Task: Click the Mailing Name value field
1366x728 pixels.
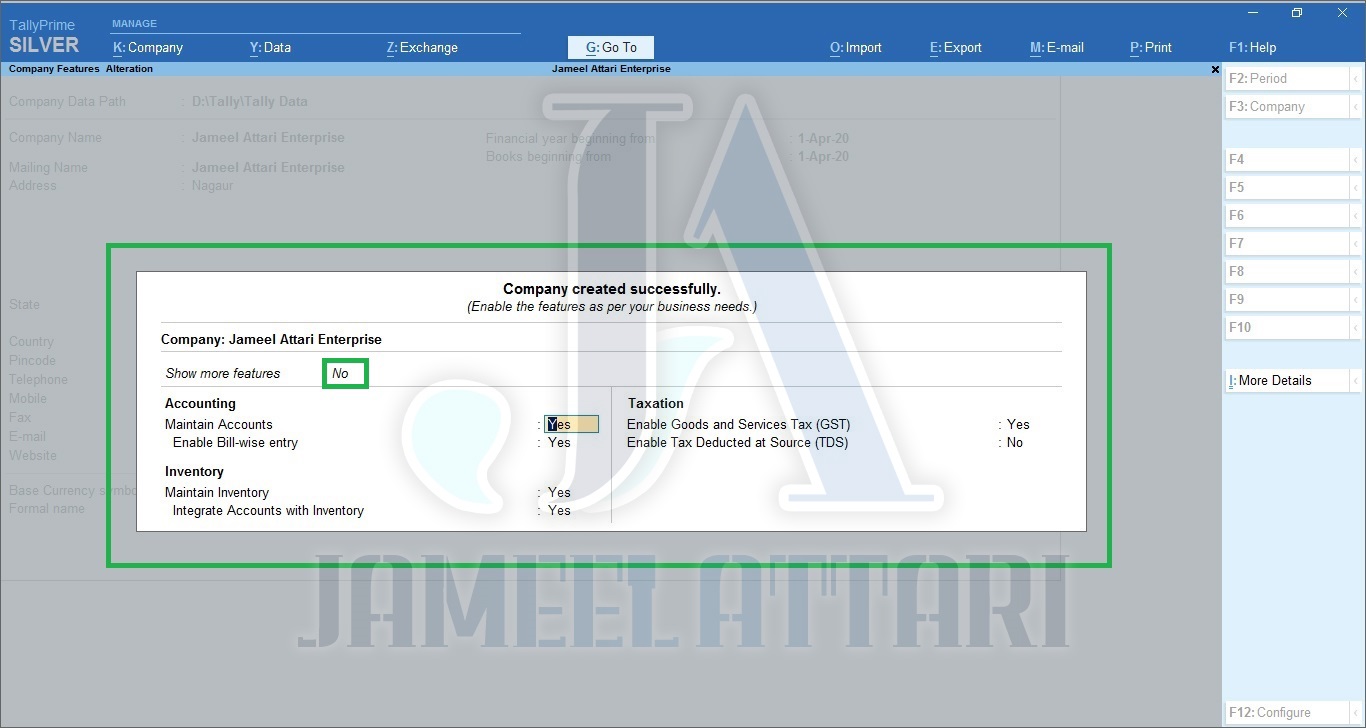Action: pos(268,167)
